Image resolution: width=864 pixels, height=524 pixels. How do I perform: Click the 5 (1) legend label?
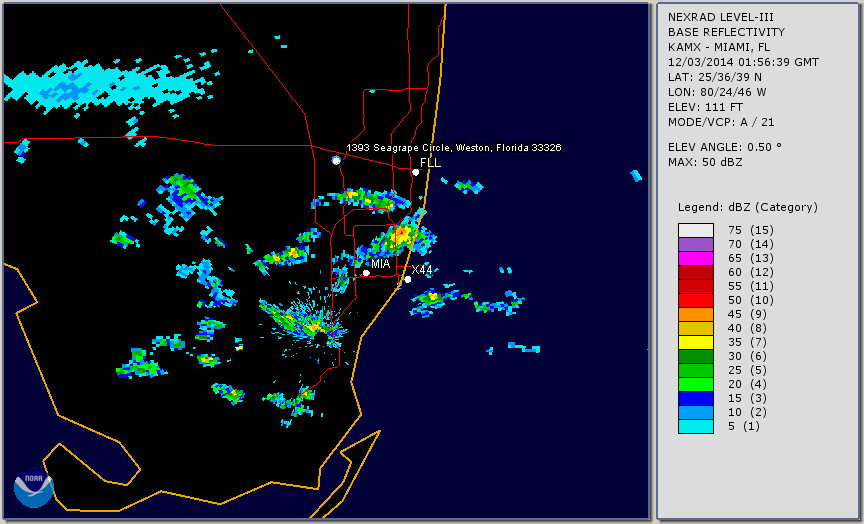pyautogui.click(x=744, y=426)
